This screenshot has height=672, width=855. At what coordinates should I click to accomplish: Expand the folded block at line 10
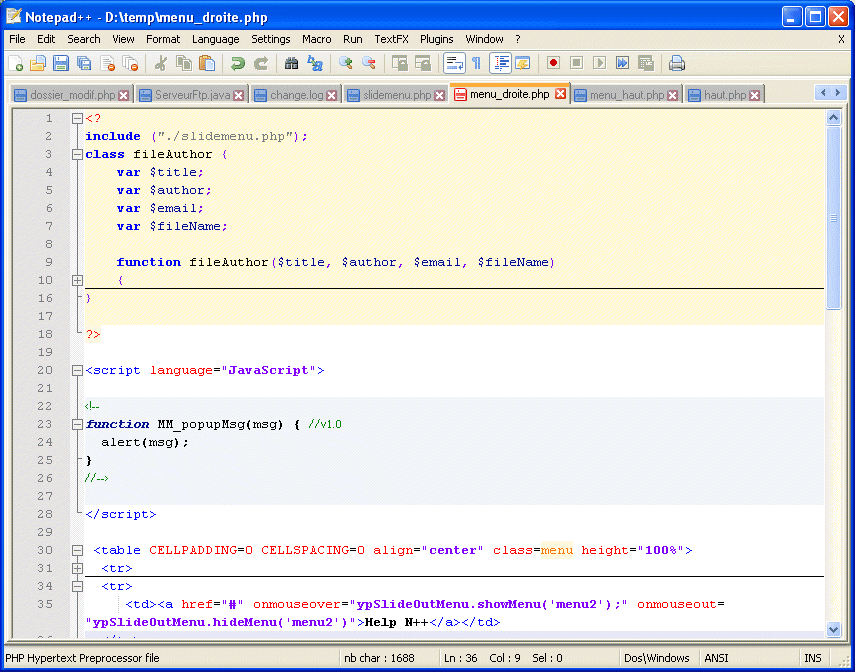(x=78, y=280)
